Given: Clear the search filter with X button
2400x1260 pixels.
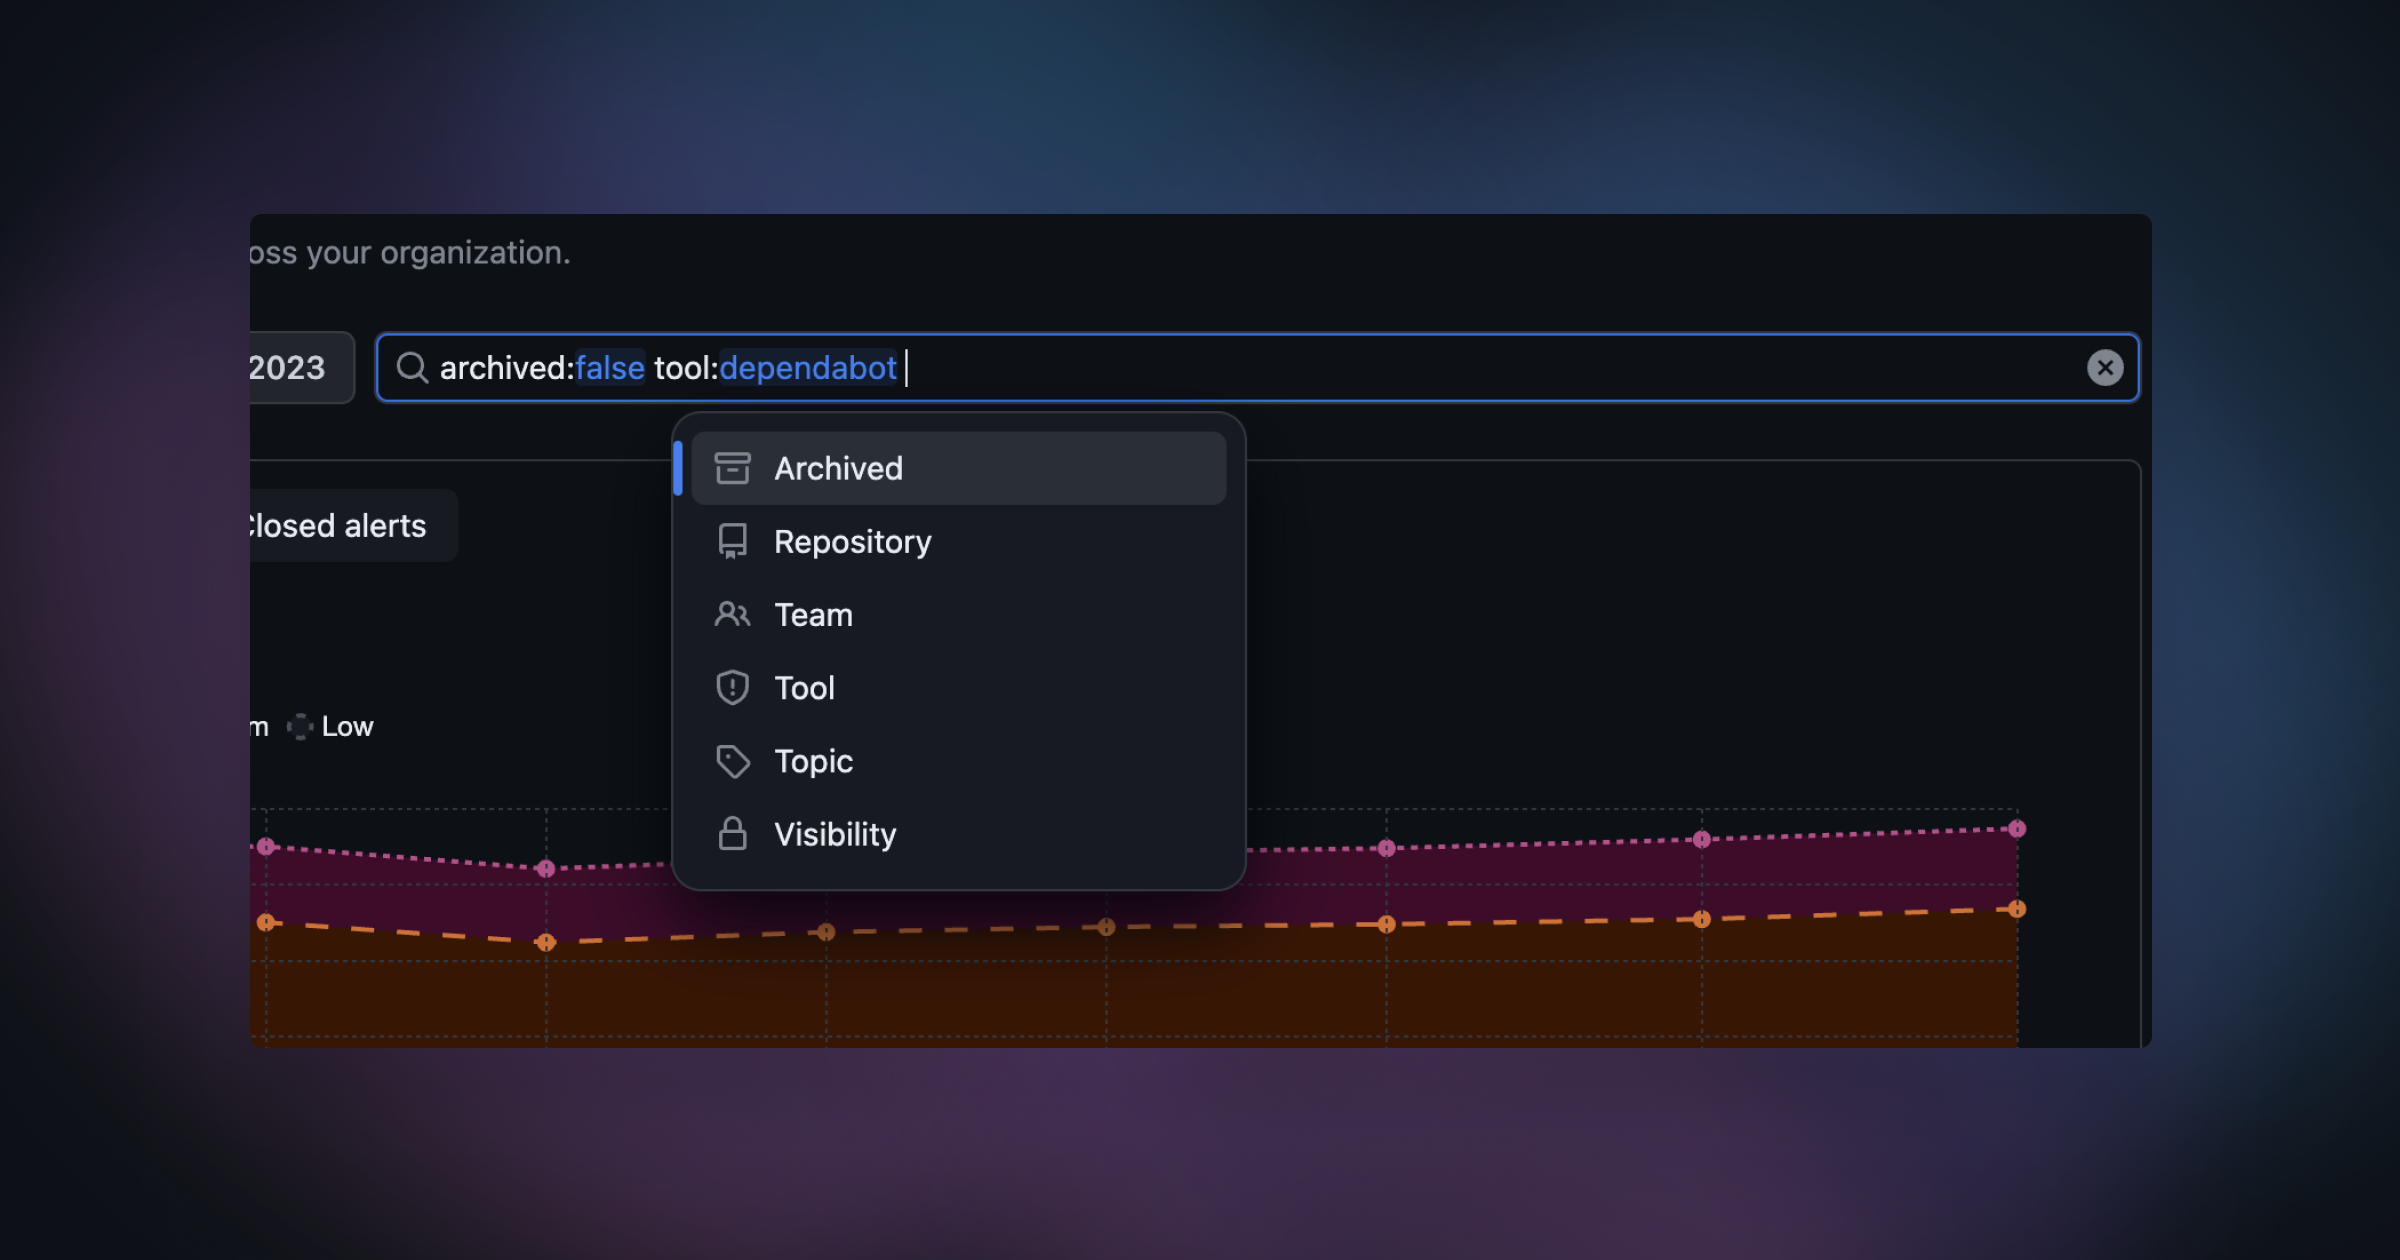Looking at the screenshot, I should (x=2104, y=368).
